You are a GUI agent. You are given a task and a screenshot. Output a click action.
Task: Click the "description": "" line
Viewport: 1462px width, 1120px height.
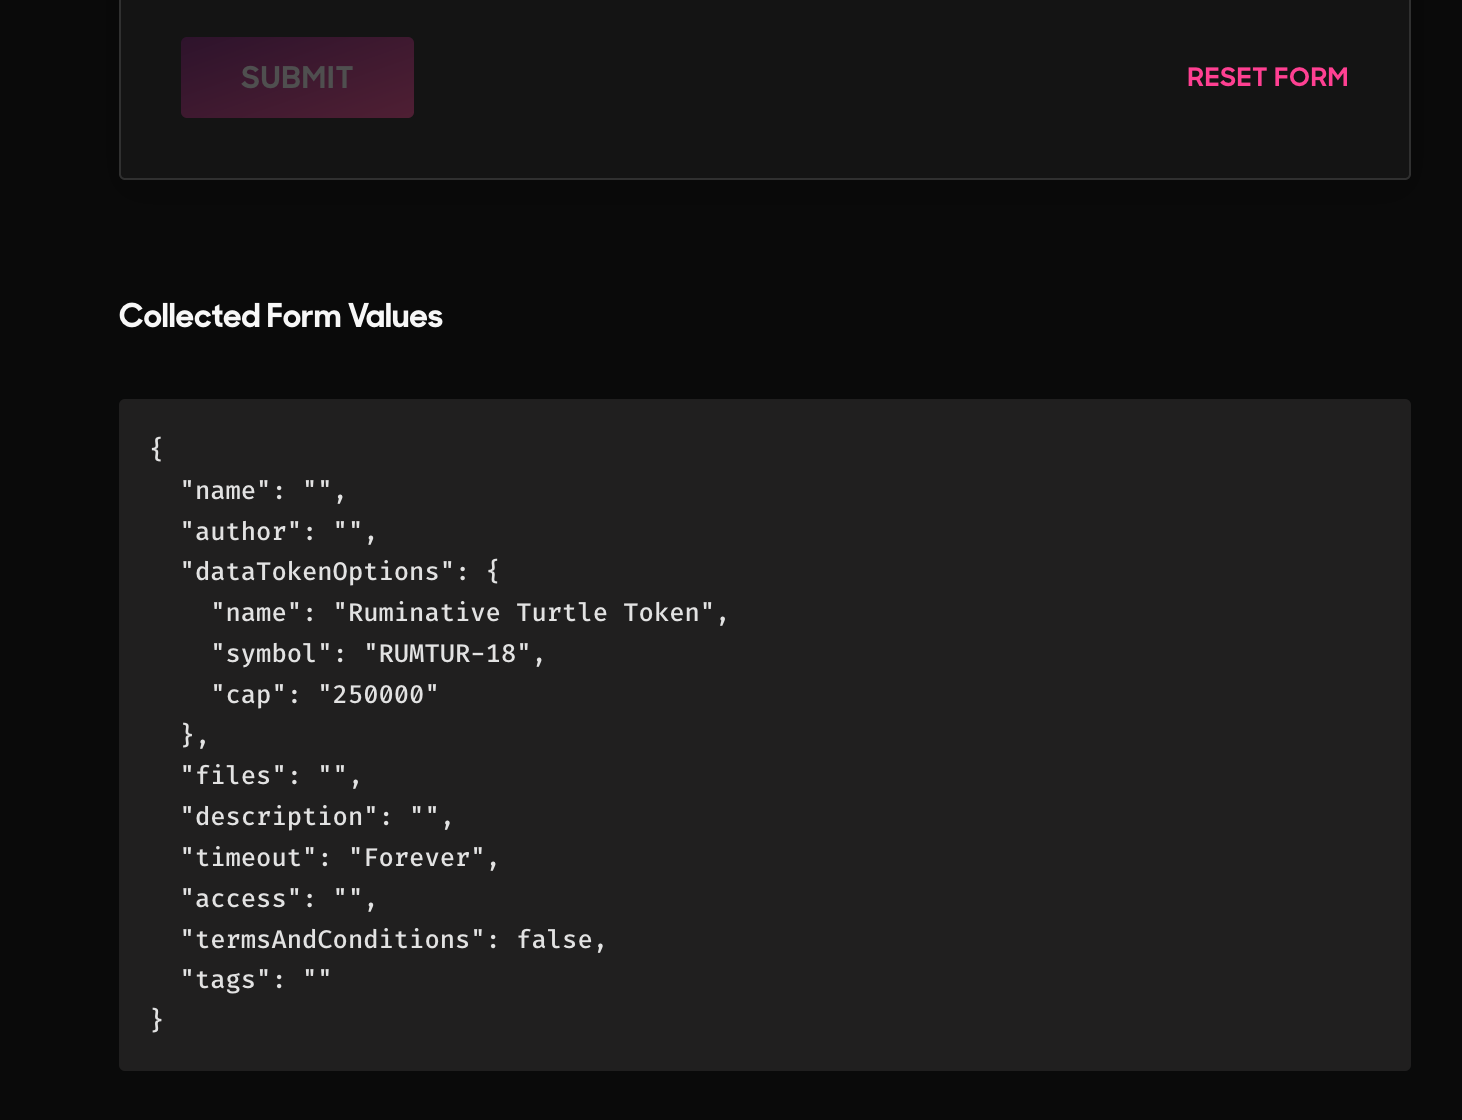(317, 817)
